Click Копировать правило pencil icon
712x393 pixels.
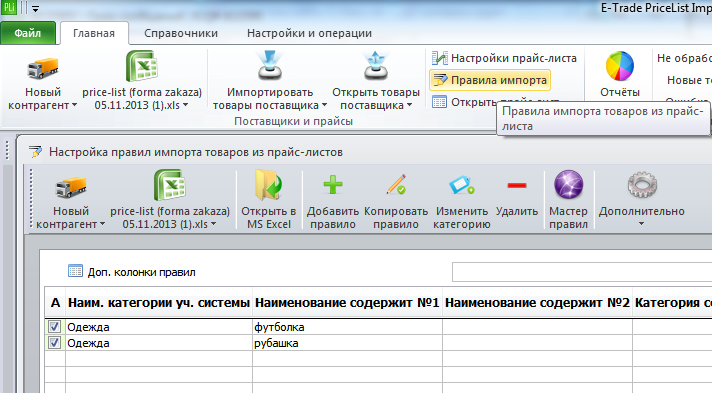pyautogui.click(x=396, y=184)
